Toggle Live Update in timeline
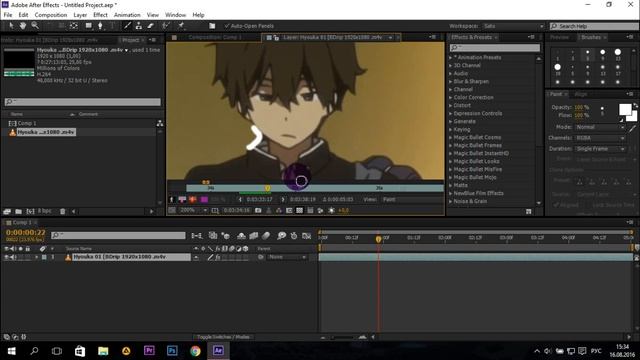This screenshot has height=360, width=640. click(213, 236)
